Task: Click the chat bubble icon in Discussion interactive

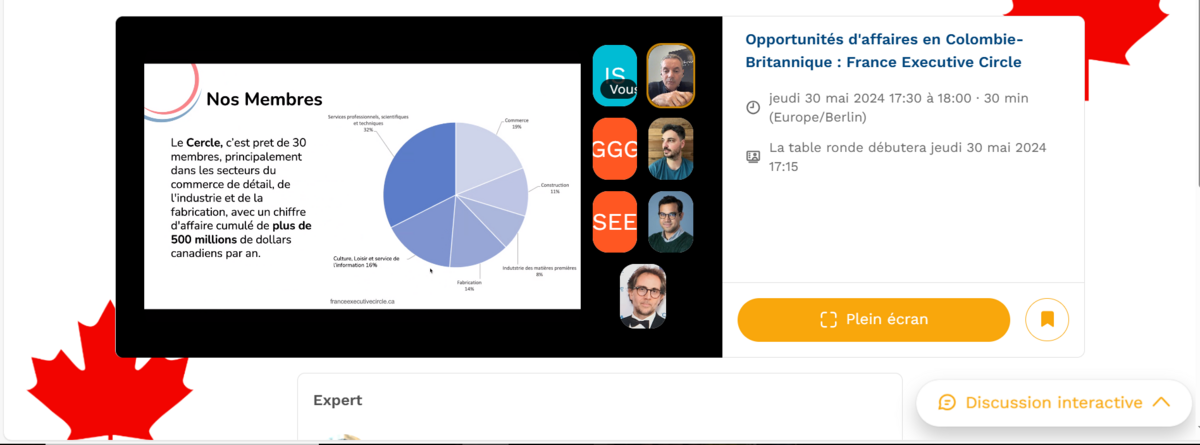Action: click(947, 402)
